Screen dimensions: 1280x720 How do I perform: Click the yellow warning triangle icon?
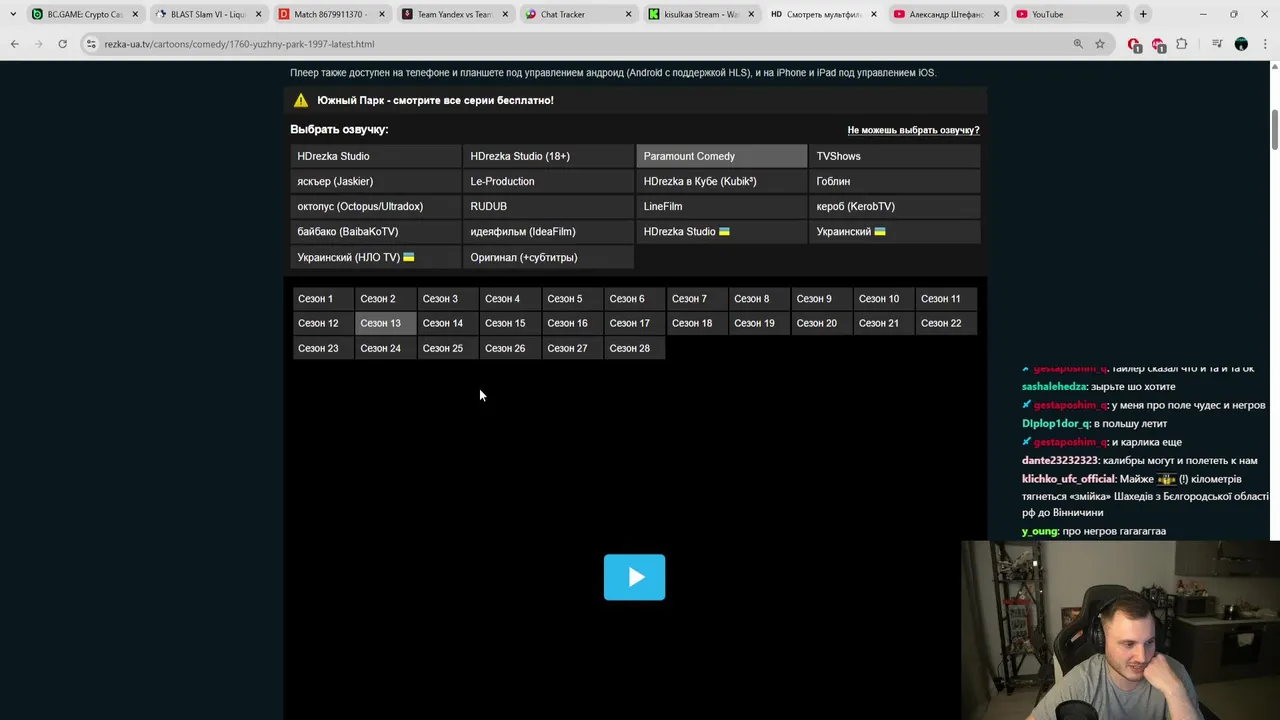click(x=301, y=100)
